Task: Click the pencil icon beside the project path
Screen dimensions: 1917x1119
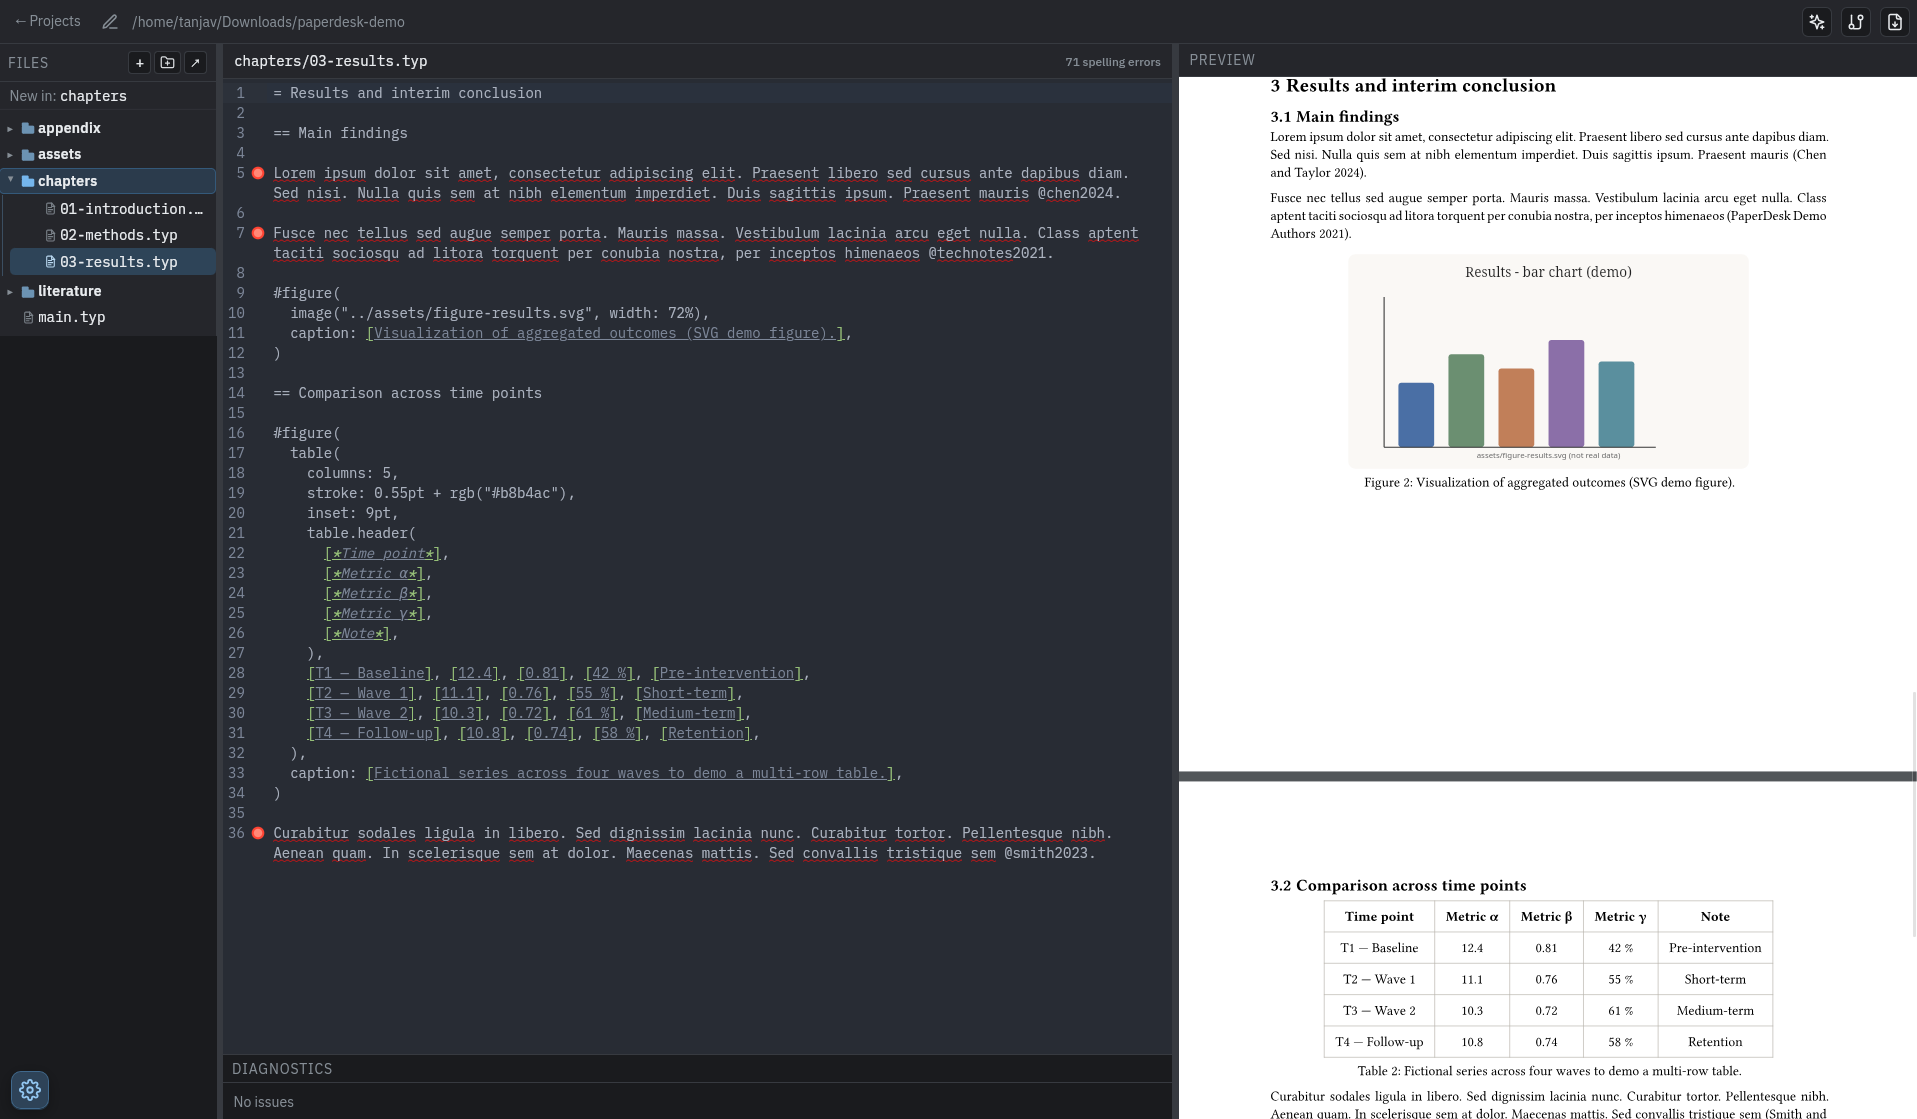Action: [109, 21]
